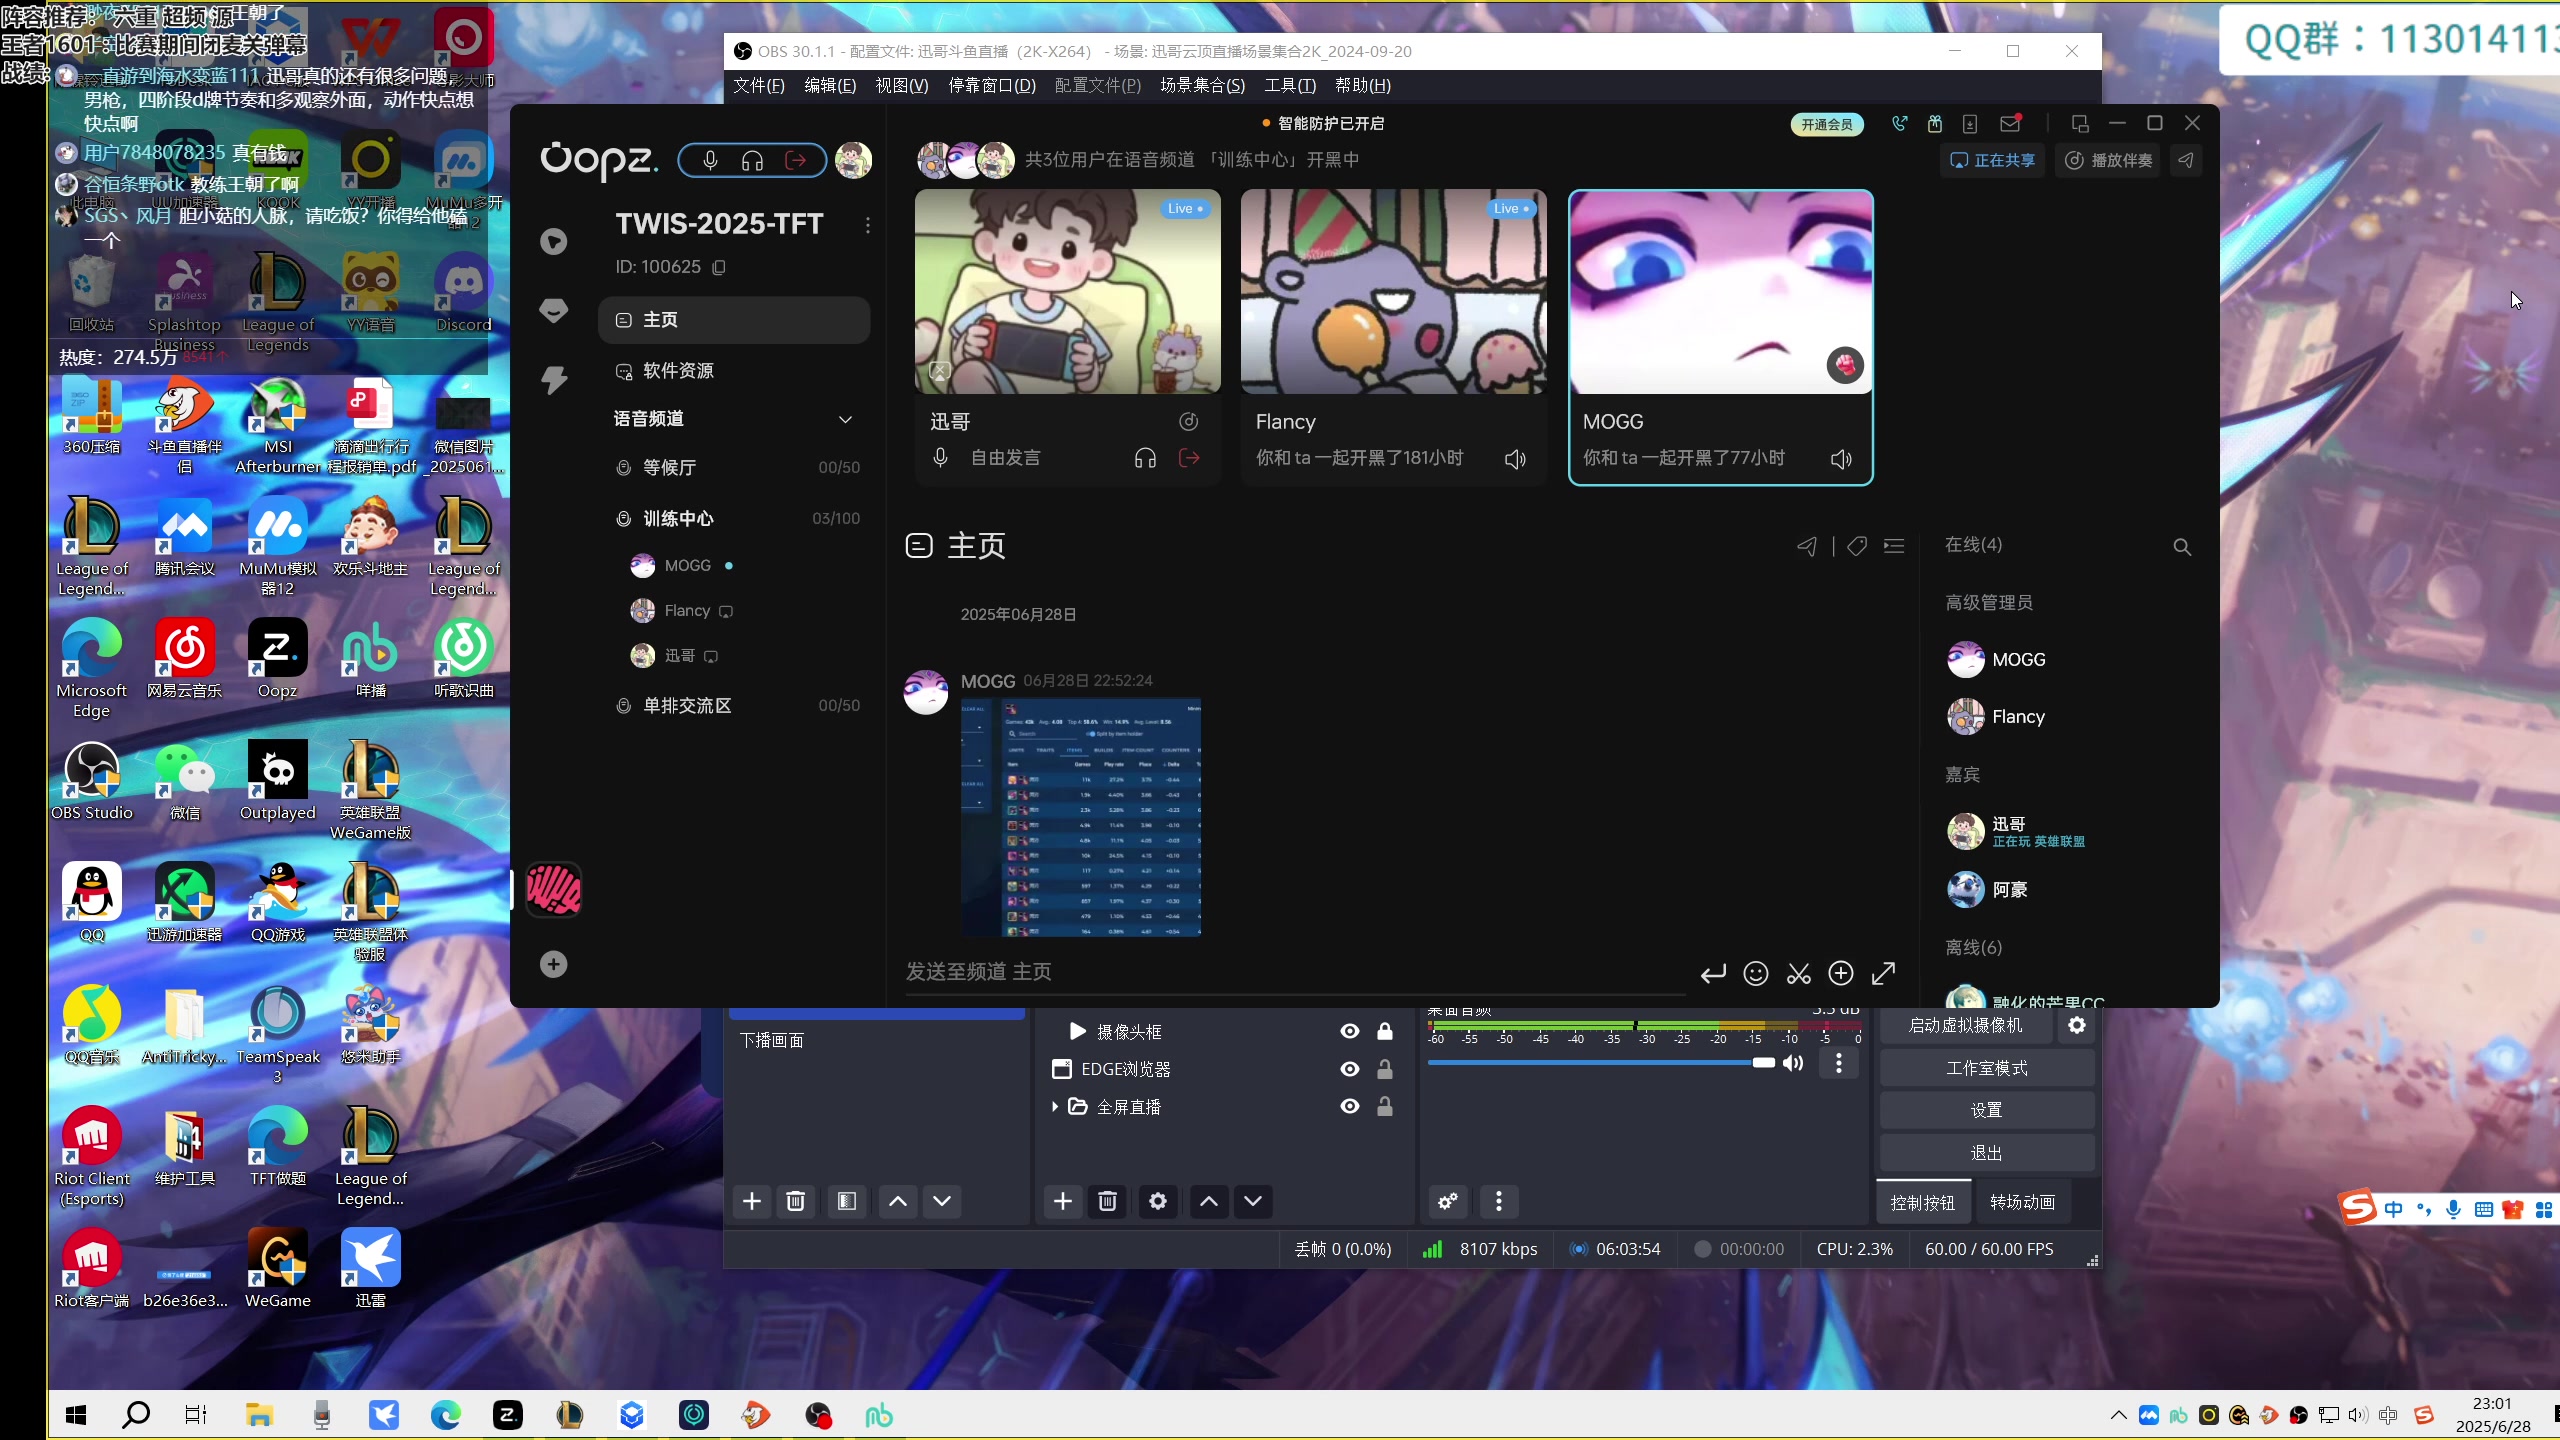Viewport: 2560px width, 1440px height.
Task: Click the 正在共享 sharing button
Action: click(x=1993, y=161)
